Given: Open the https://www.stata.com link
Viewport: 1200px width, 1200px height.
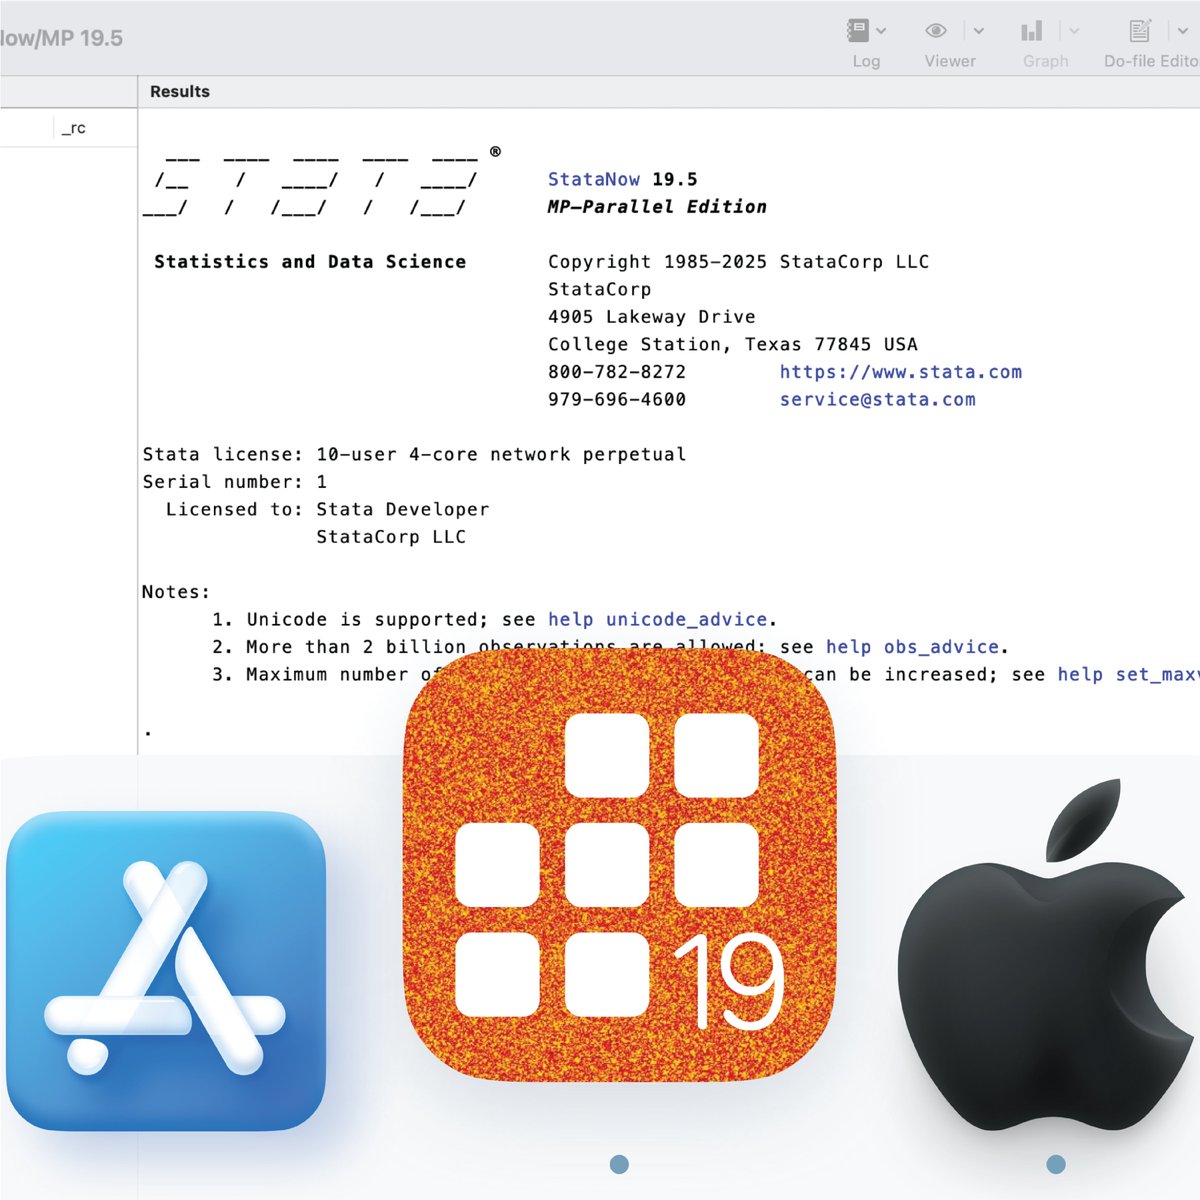Looking at the screenshot, I should click(x=901, y=372).
